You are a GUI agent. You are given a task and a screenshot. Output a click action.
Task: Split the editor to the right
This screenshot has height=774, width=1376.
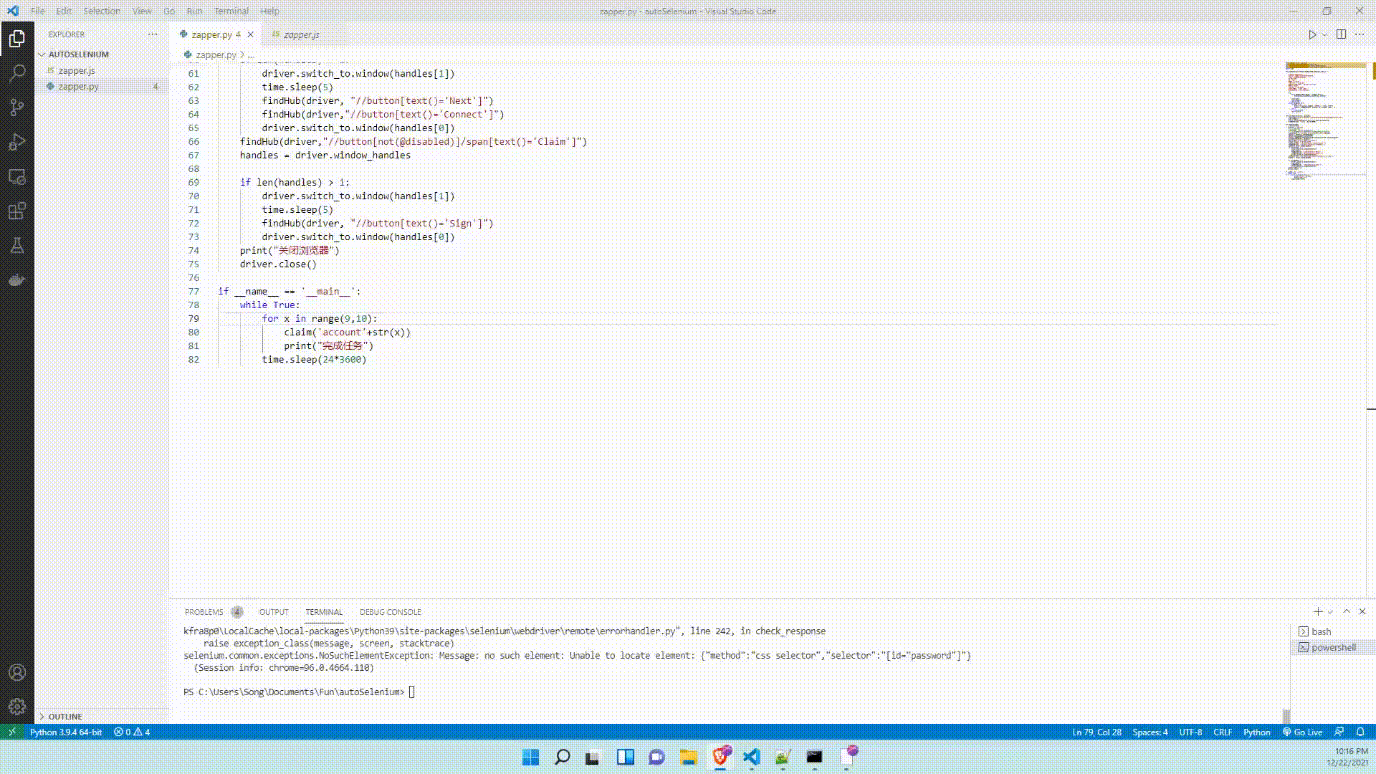click(x=1340, y=34)
